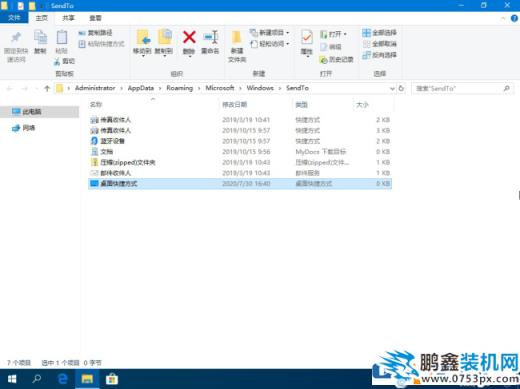Switch to the 查看 view tab

[x=95, y=18]
